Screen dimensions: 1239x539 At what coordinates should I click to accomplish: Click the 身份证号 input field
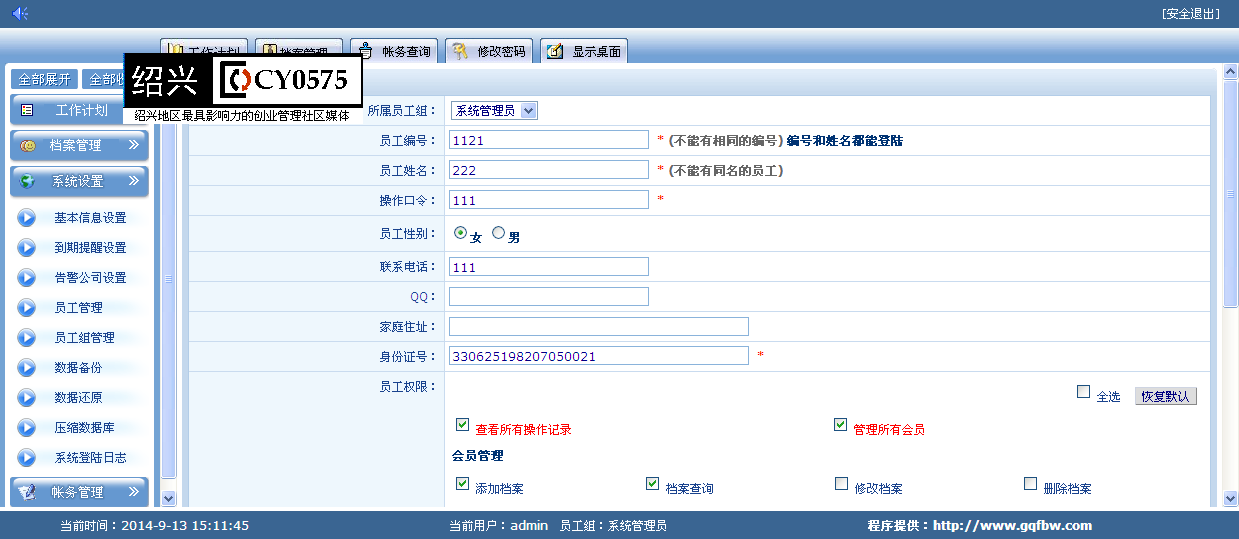tap(599, 356)
